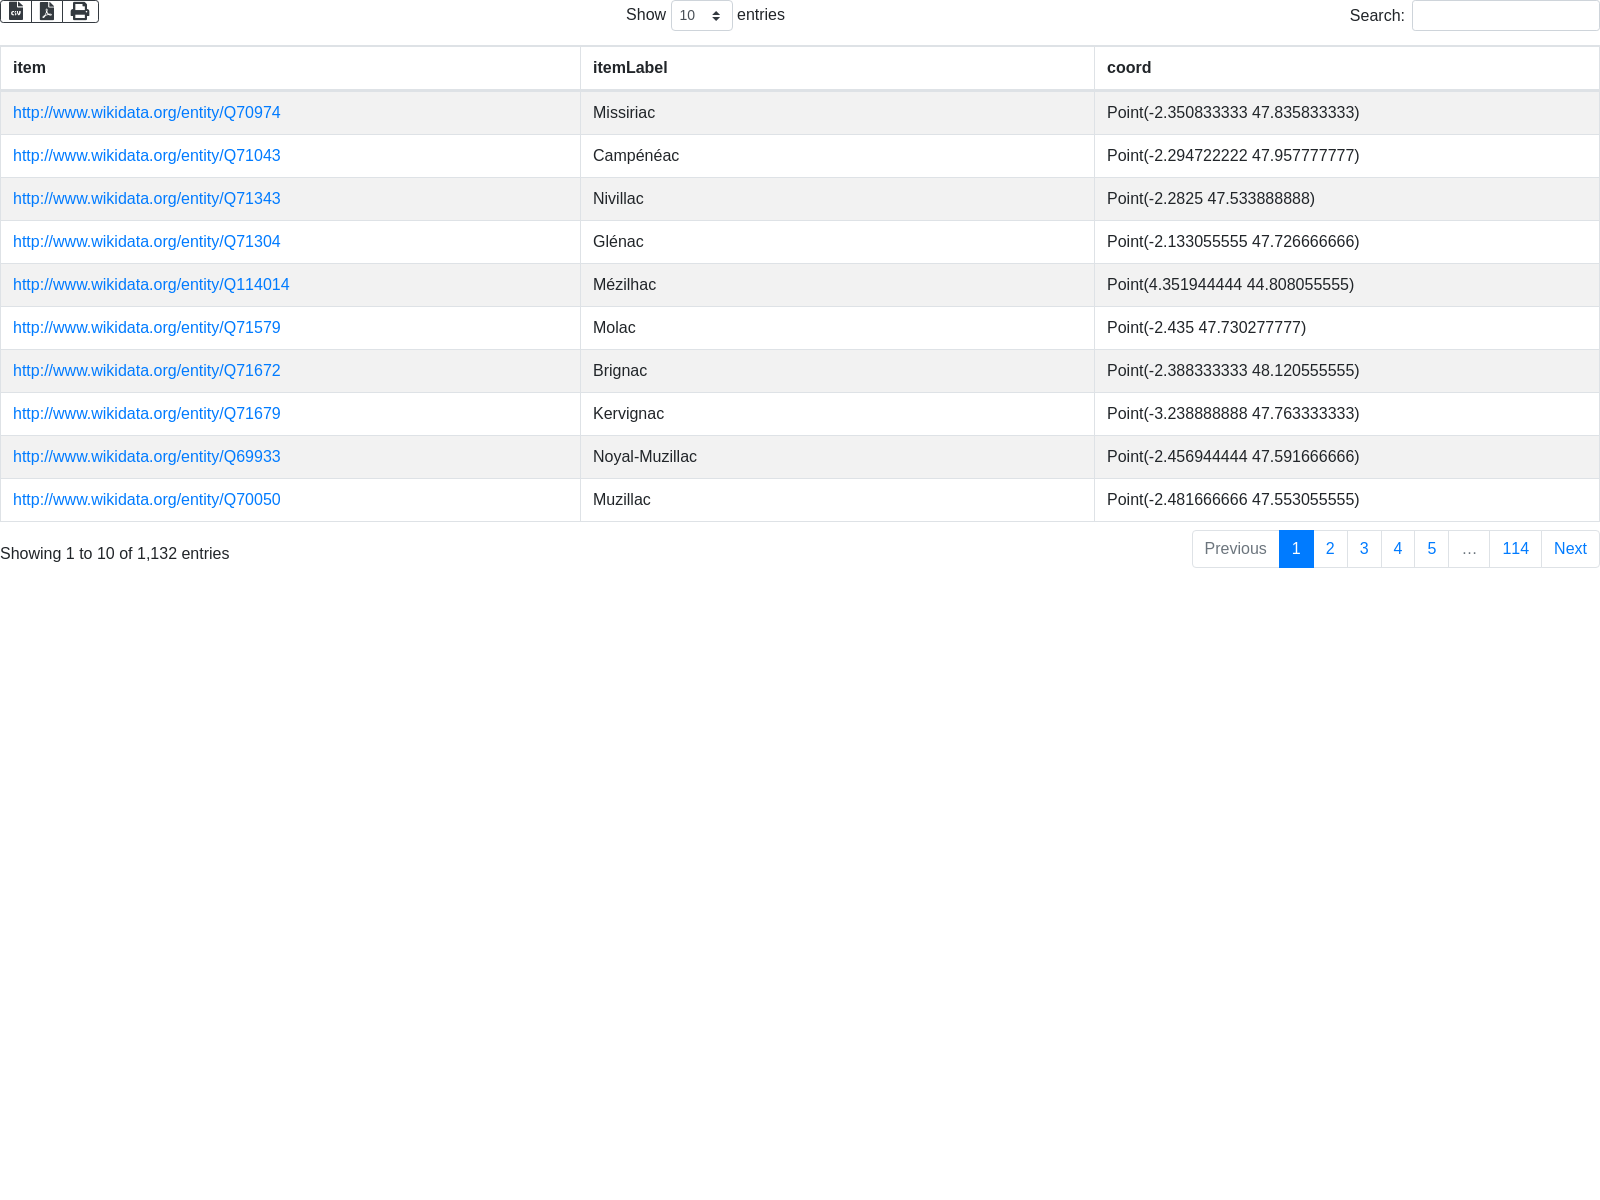This screenshot has height=1200, width=1600.
Task: Open the Q70974 Wikidata entity link
Action: tap(147, 113)
